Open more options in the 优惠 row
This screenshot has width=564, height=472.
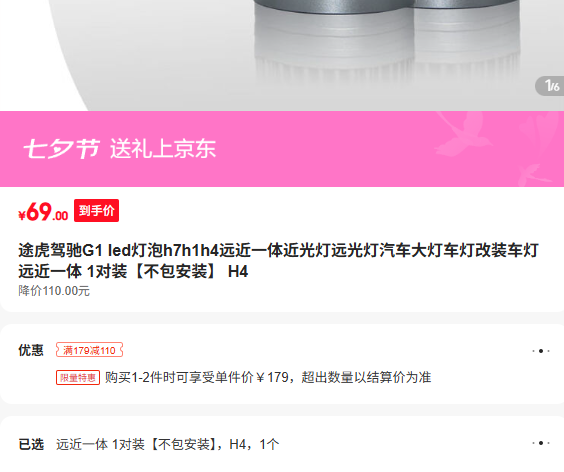click(541, 351)
